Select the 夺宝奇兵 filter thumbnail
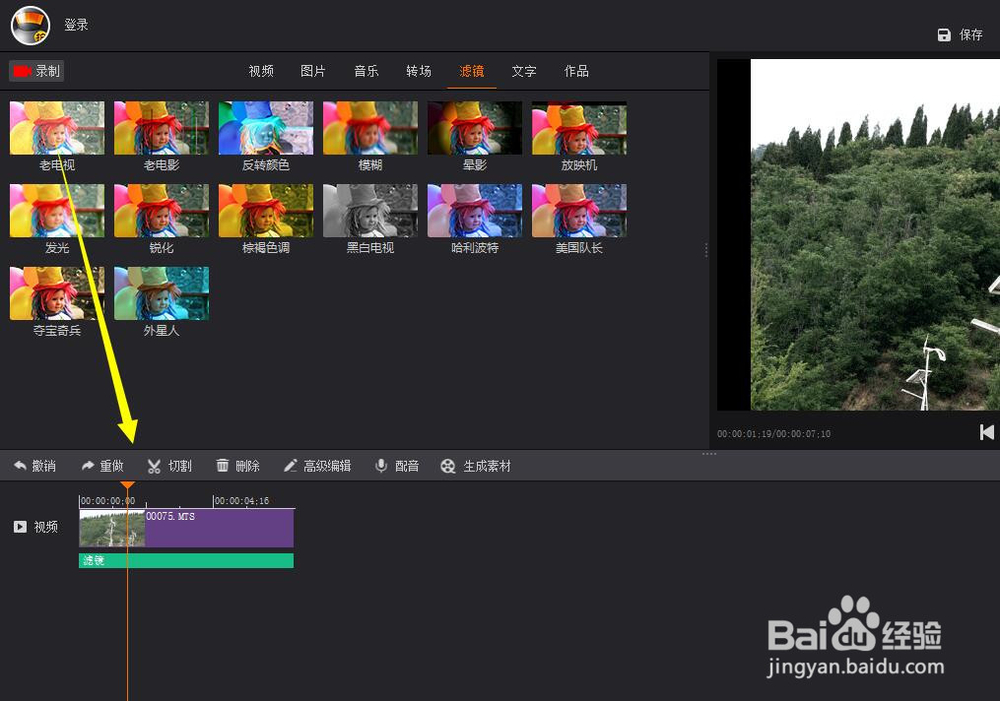This screenshot has width=1000, height=701. (57, 293)
